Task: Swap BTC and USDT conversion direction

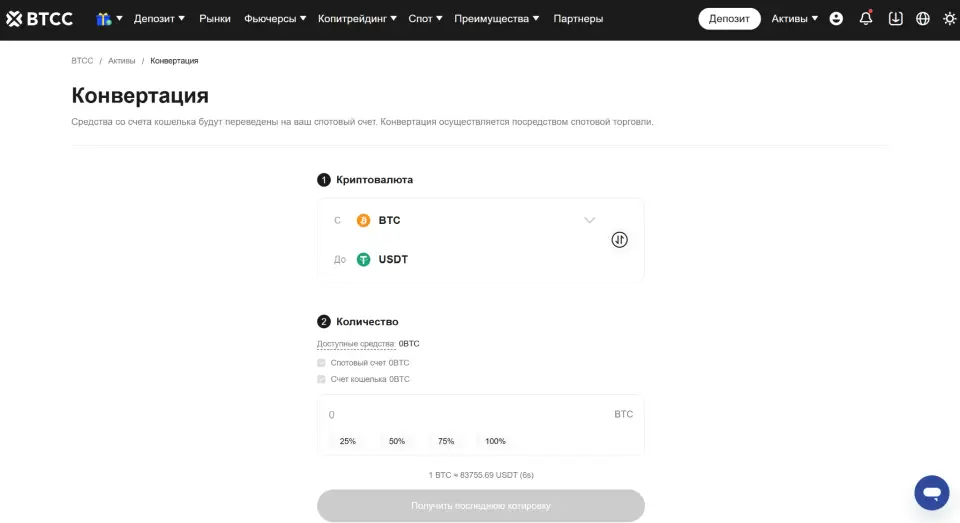Action: (x=620, y=239)
